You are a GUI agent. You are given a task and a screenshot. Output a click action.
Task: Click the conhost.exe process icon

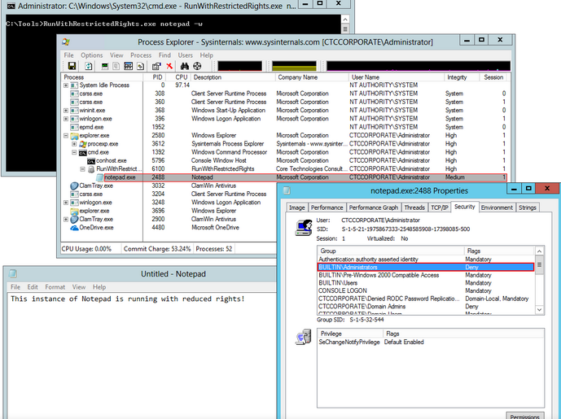tap(91, 161)
